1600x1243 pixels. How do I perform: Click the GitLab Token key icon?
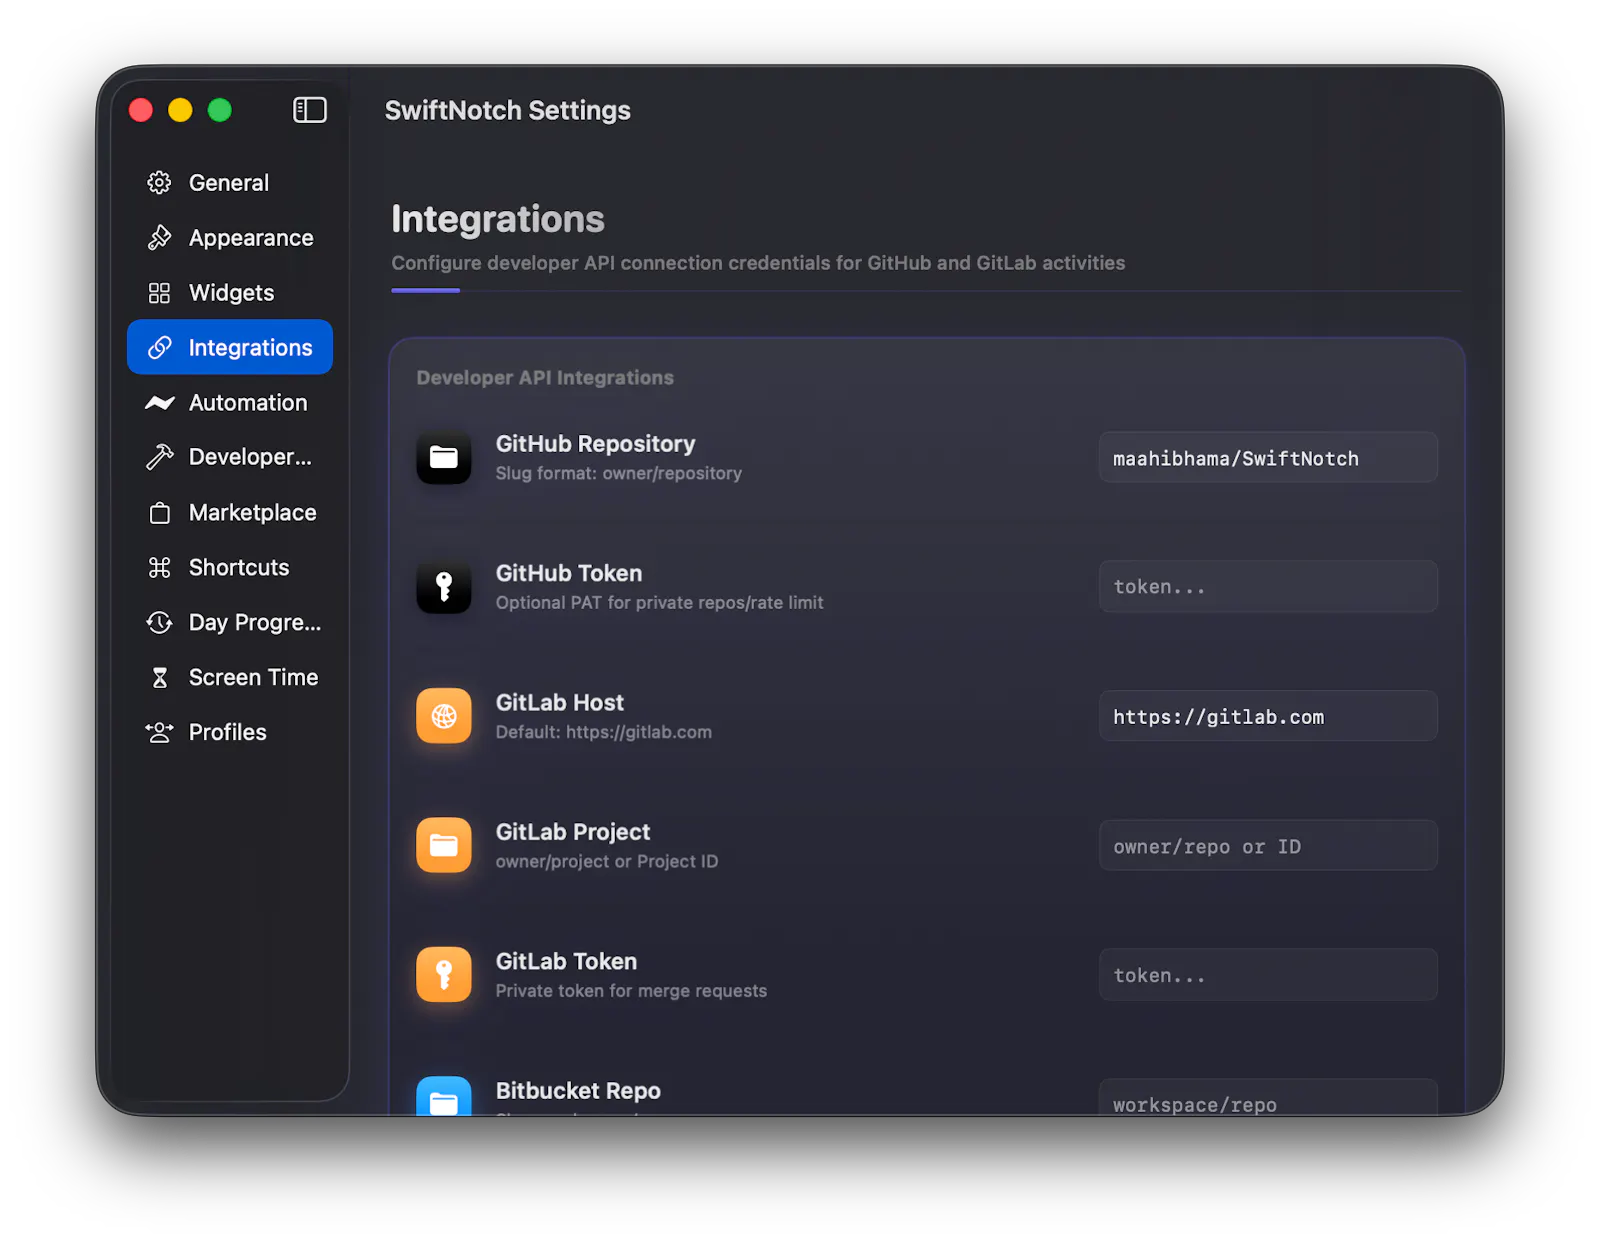[x=444, y=974]
